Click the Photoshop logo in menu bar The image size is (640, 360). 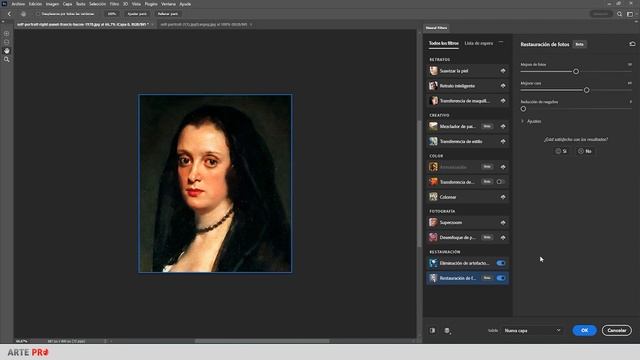4,4
